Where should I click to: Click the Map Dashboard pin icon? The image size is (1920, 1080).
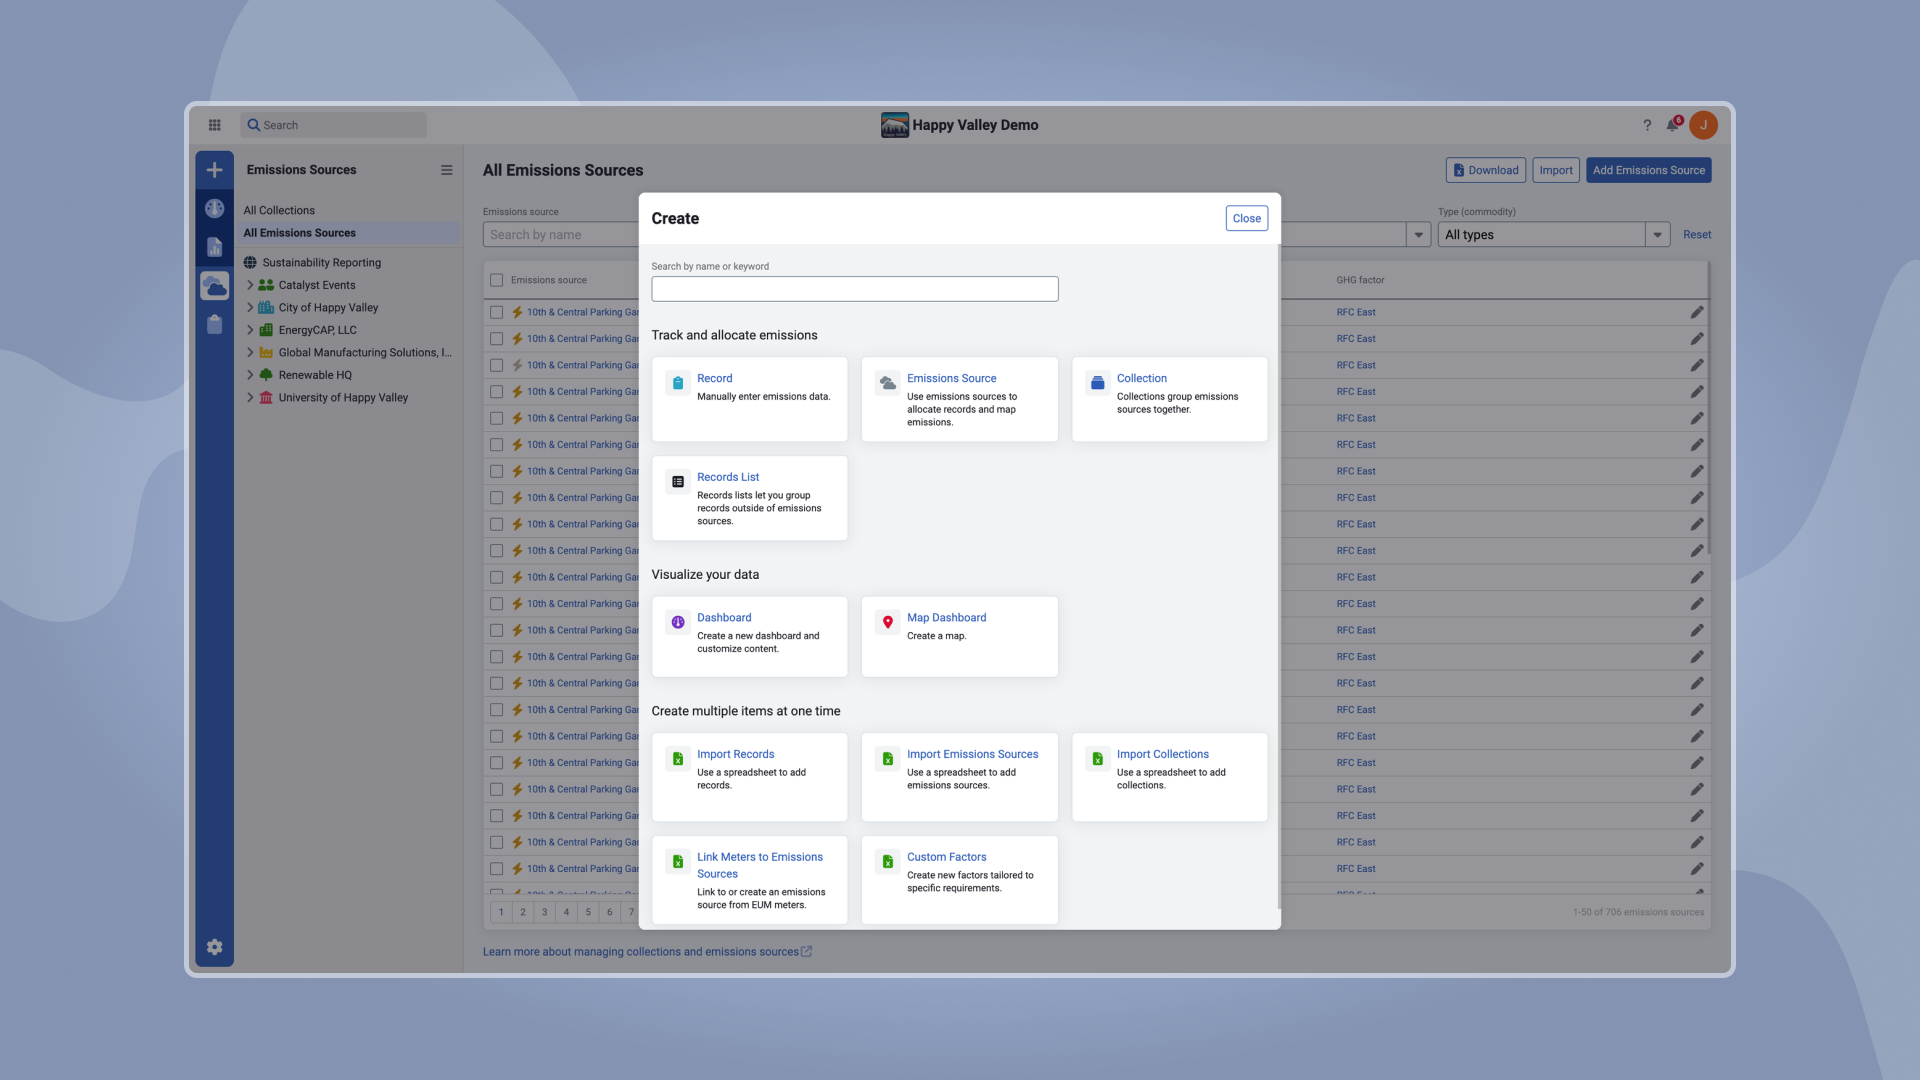pyautogui.click(x=887, y=622)
